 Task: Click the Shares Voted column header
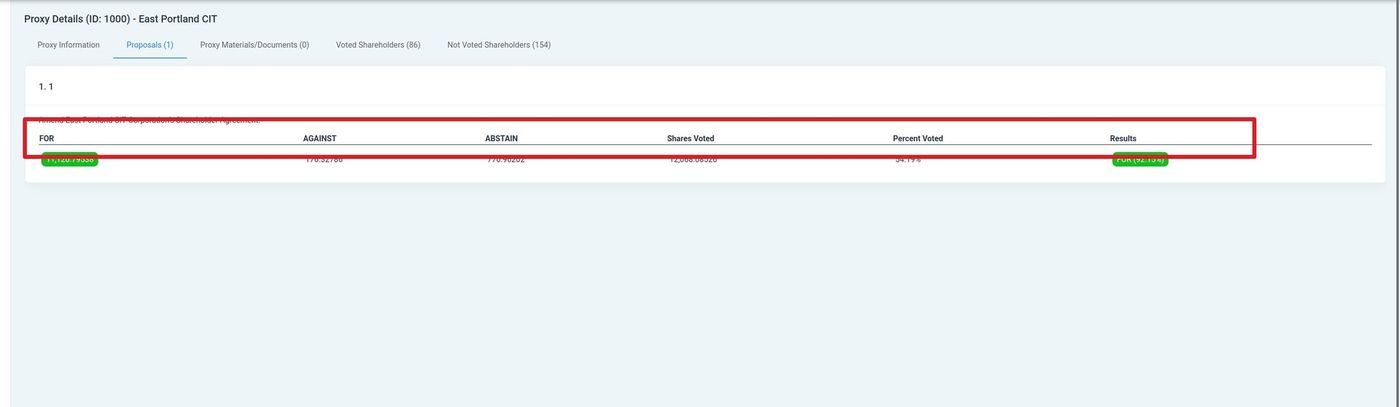tap(690, 138)
